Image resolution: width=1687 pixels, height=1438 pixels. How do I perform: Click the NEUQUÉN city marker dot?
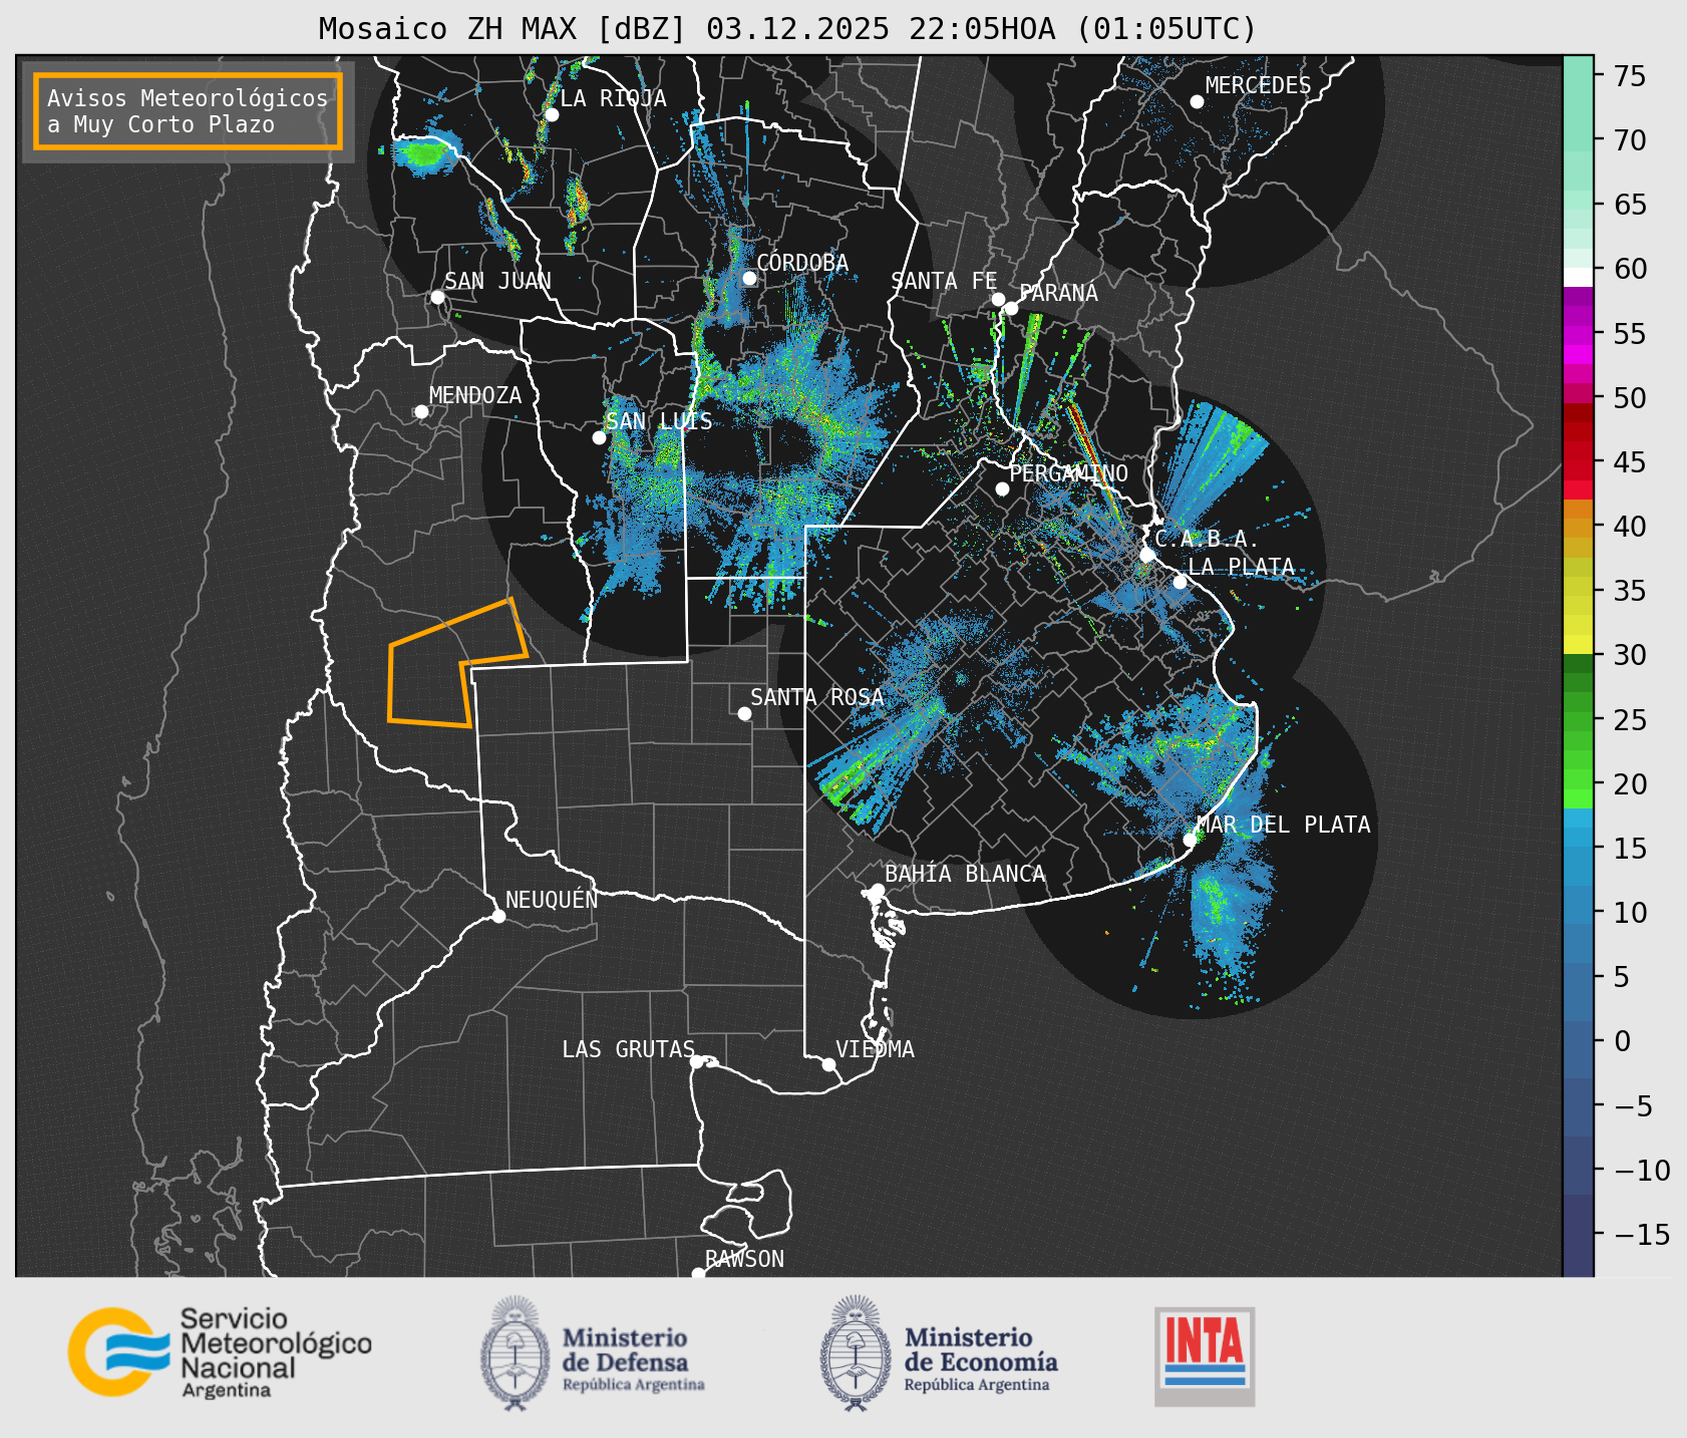498,916
